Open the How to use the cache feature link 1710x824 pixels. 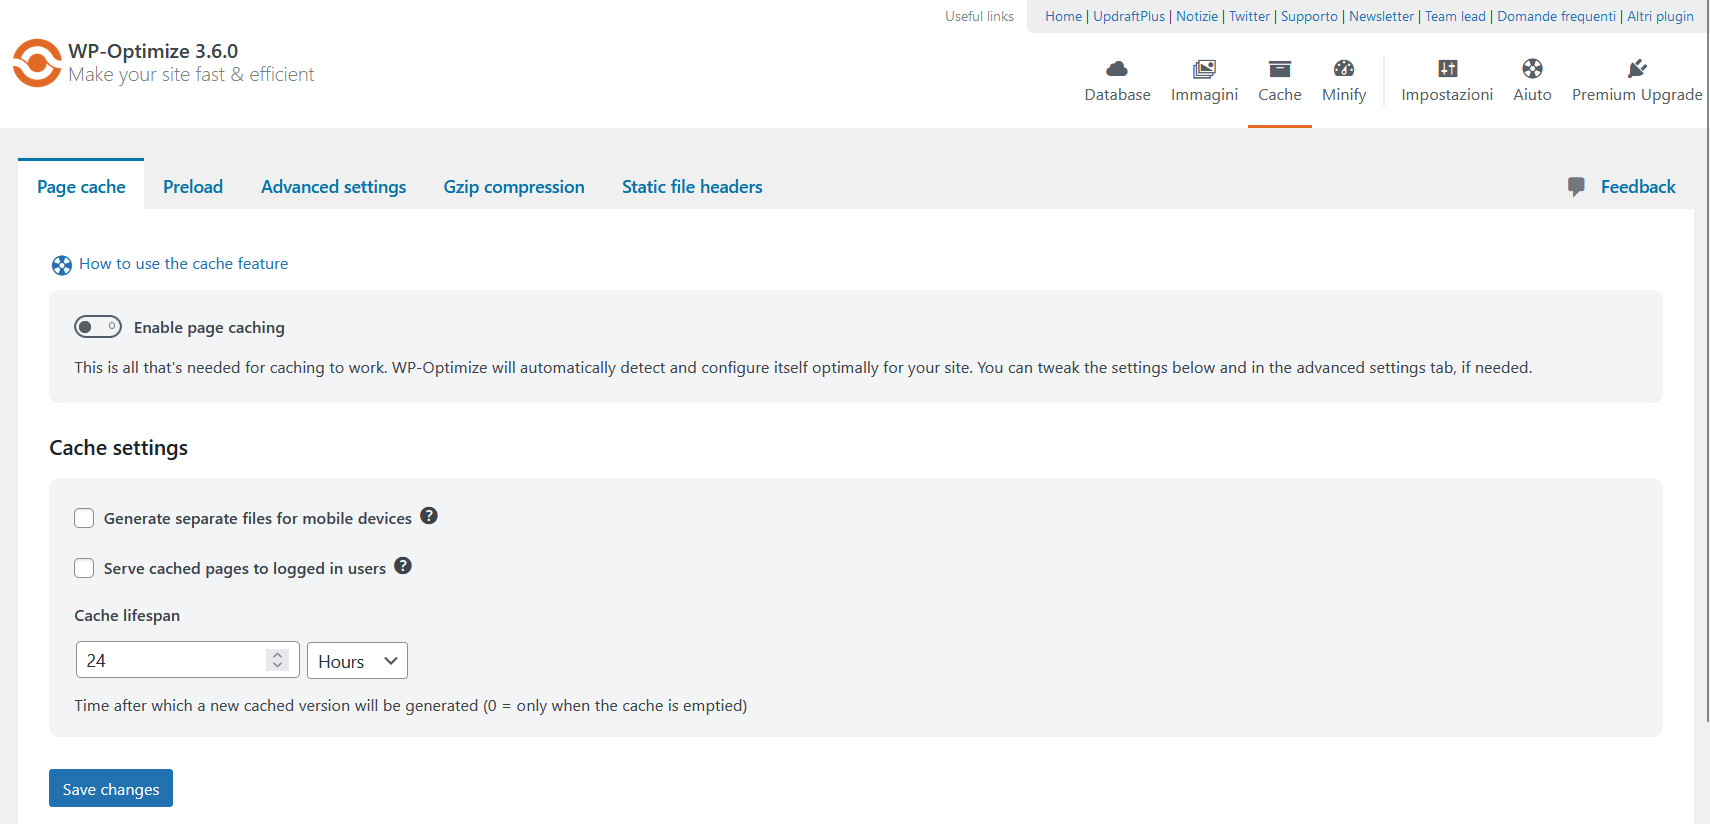(183, 263)
